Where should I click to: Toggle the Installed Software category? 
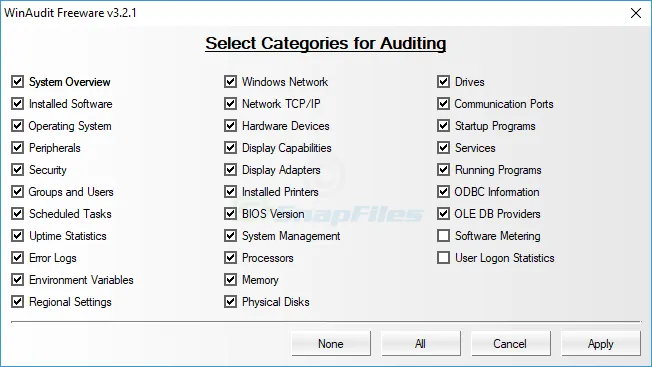(x=17, y=103)
